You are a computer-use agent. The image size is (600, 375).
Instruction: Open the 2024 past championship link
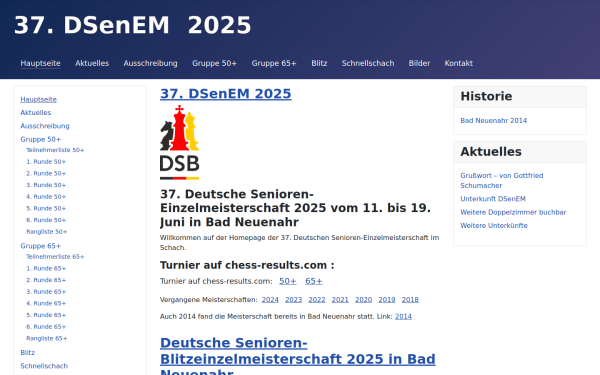coord(270,300)
